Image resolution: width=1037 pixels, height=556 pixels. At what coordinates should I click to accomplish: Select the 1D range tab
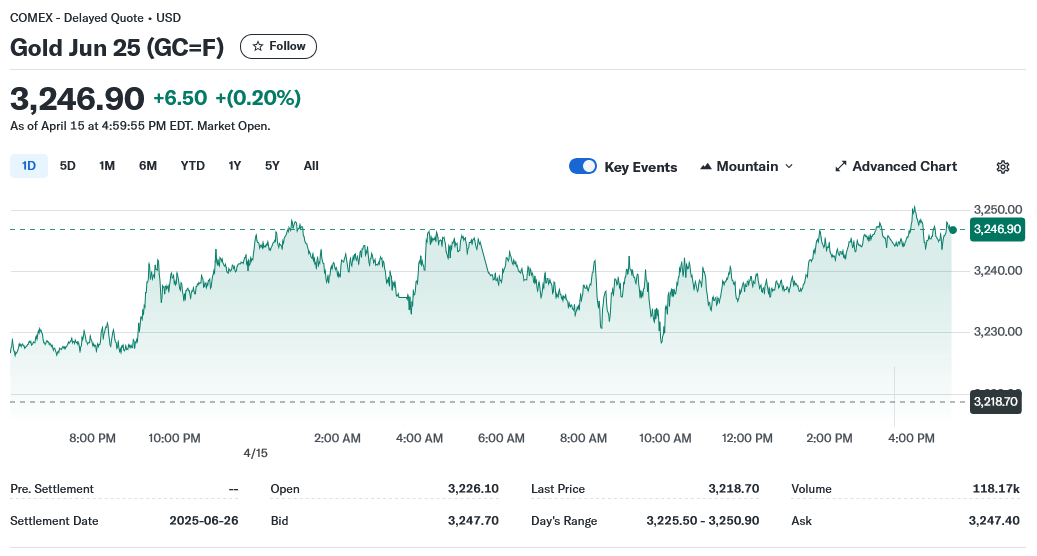click(28, 166)
